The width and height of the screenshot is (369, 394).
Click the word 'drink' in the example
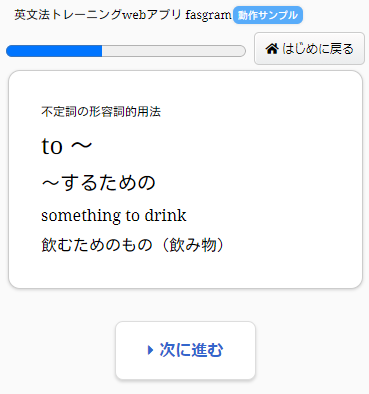coord(165,215)
